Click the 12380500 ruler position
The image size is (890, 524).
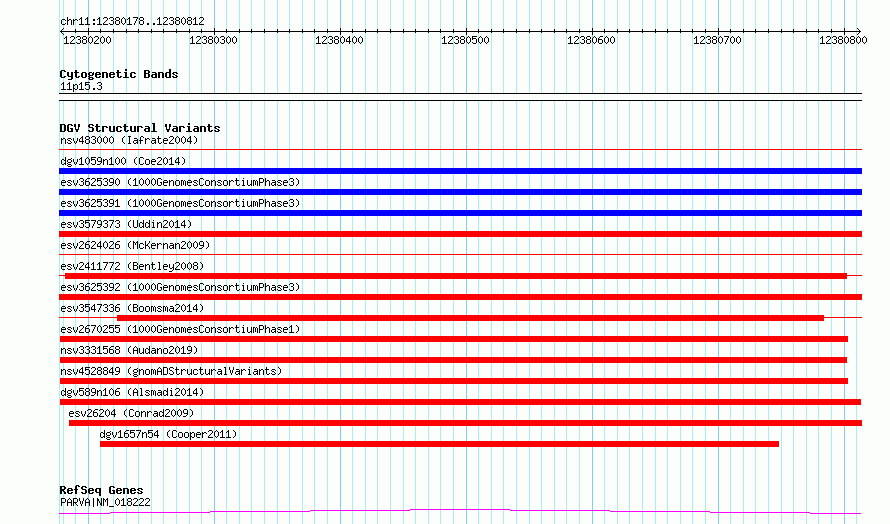(x=465, y=40)
